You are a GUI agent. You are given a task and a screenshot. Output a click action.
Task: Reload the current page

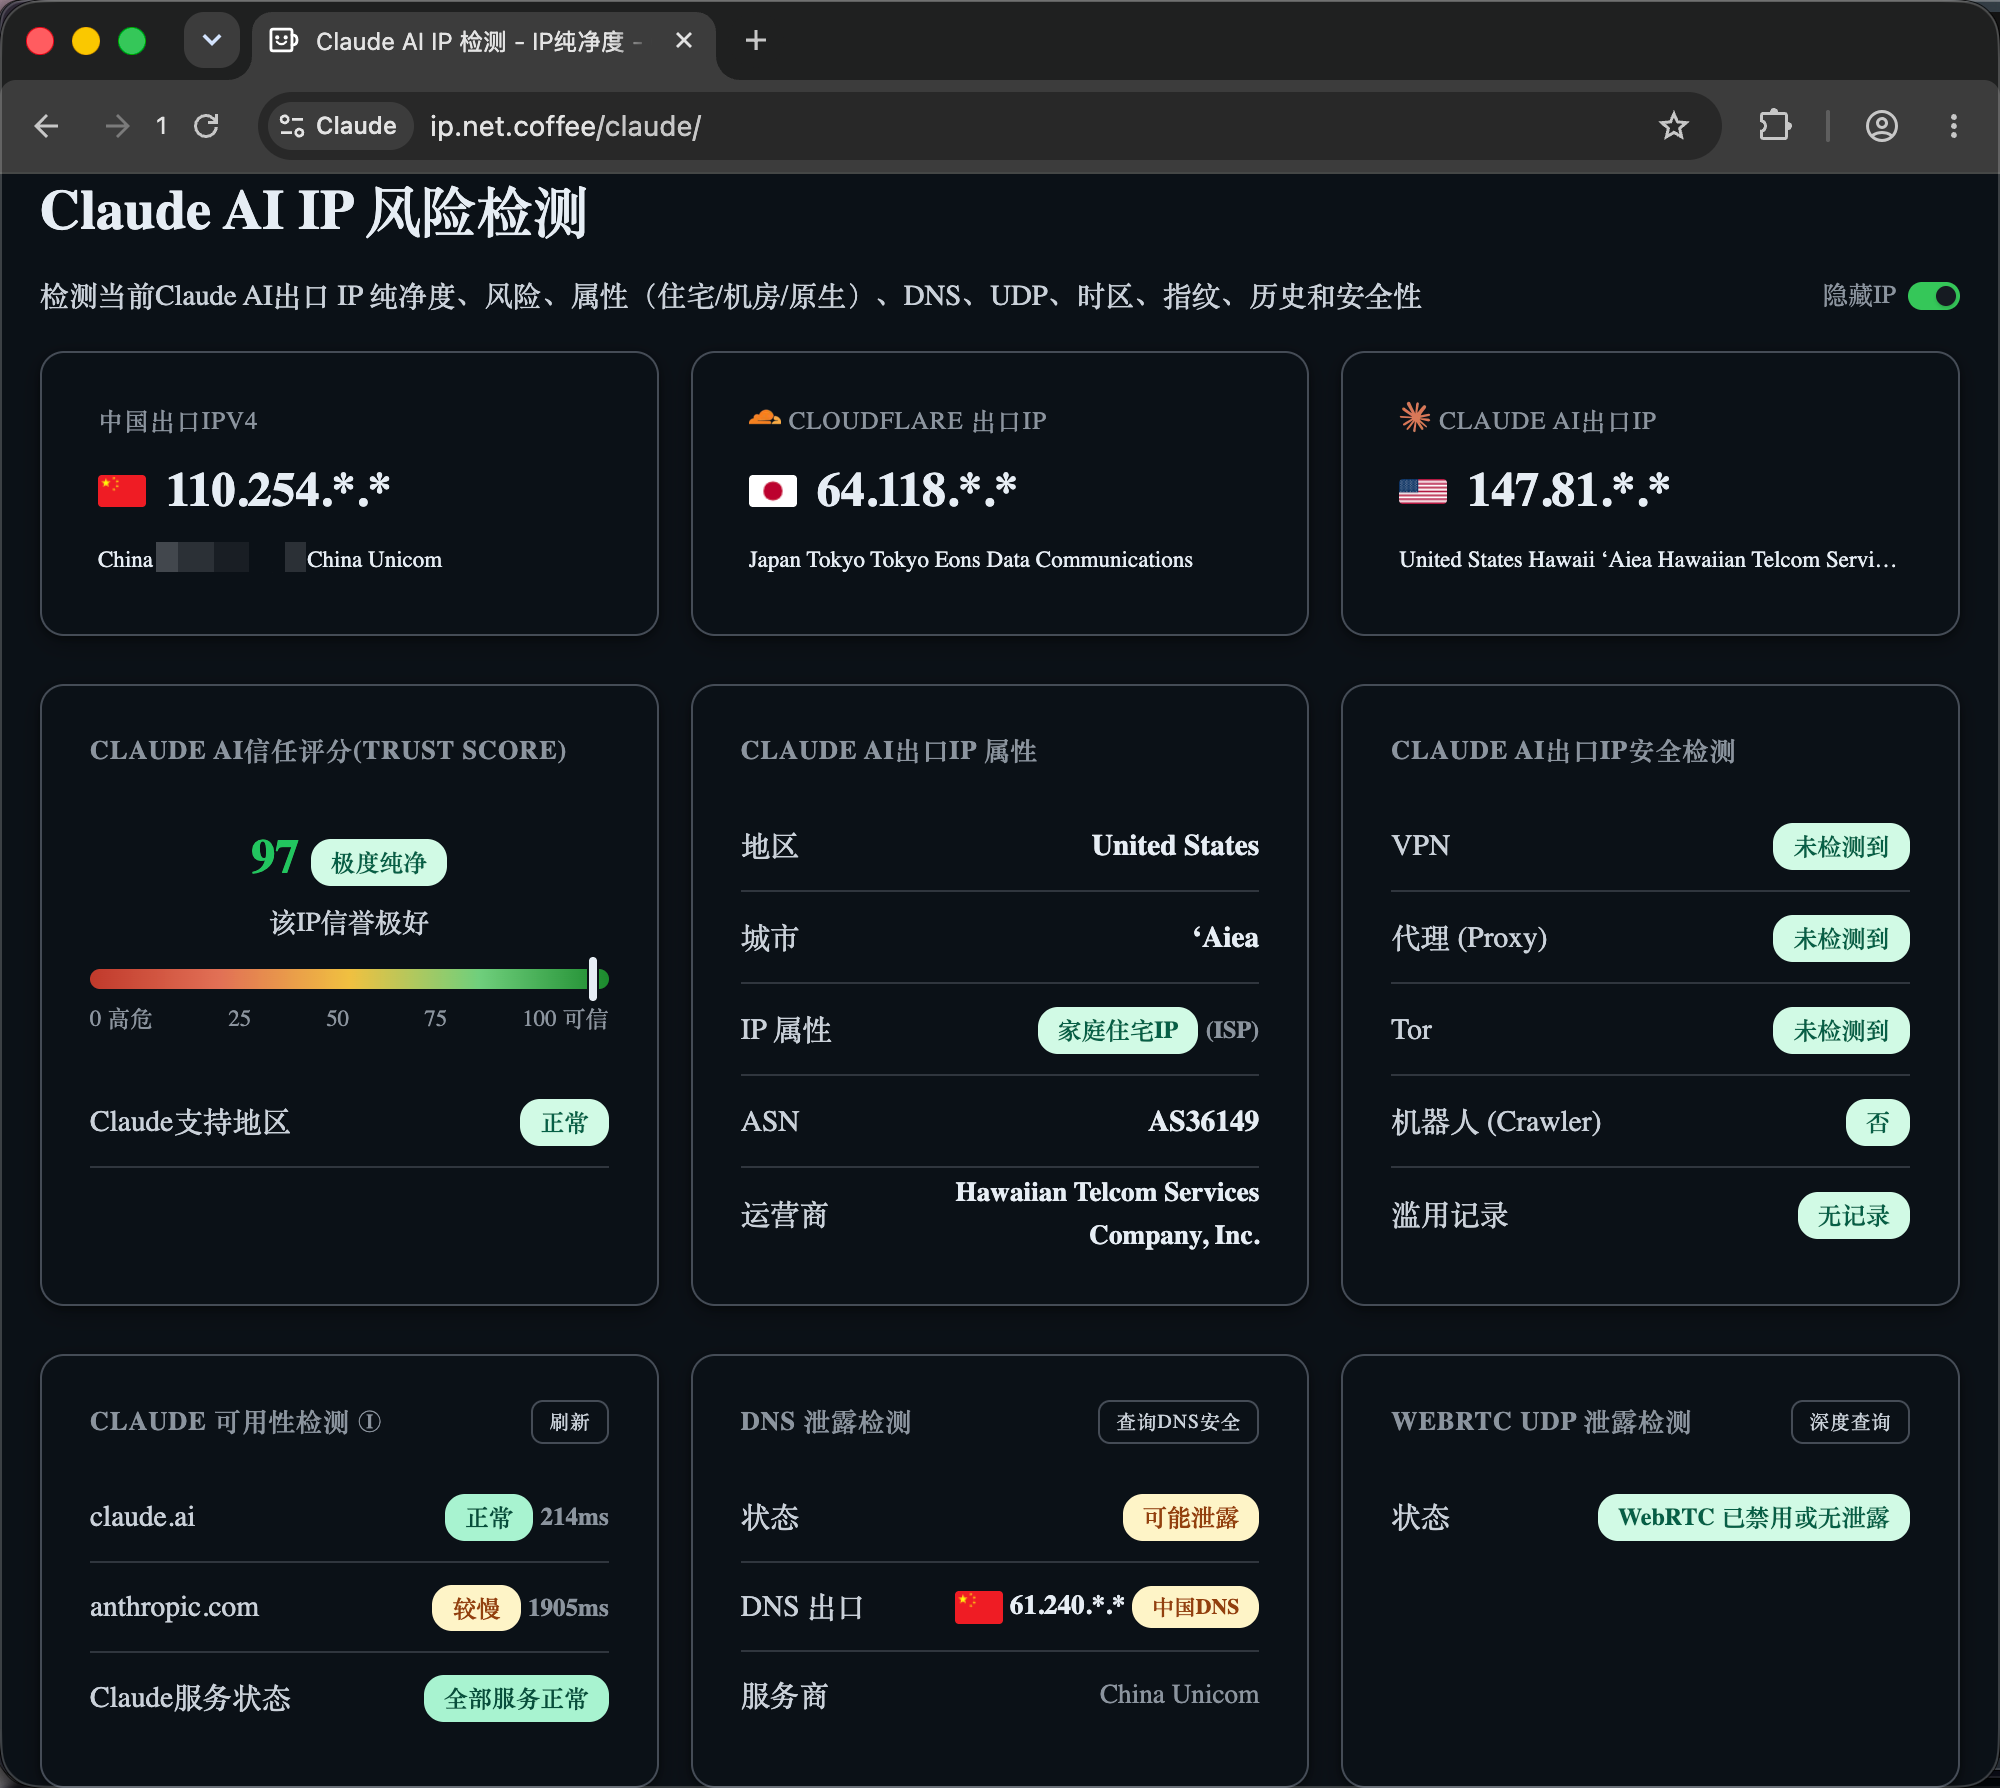tap(206, 126)
